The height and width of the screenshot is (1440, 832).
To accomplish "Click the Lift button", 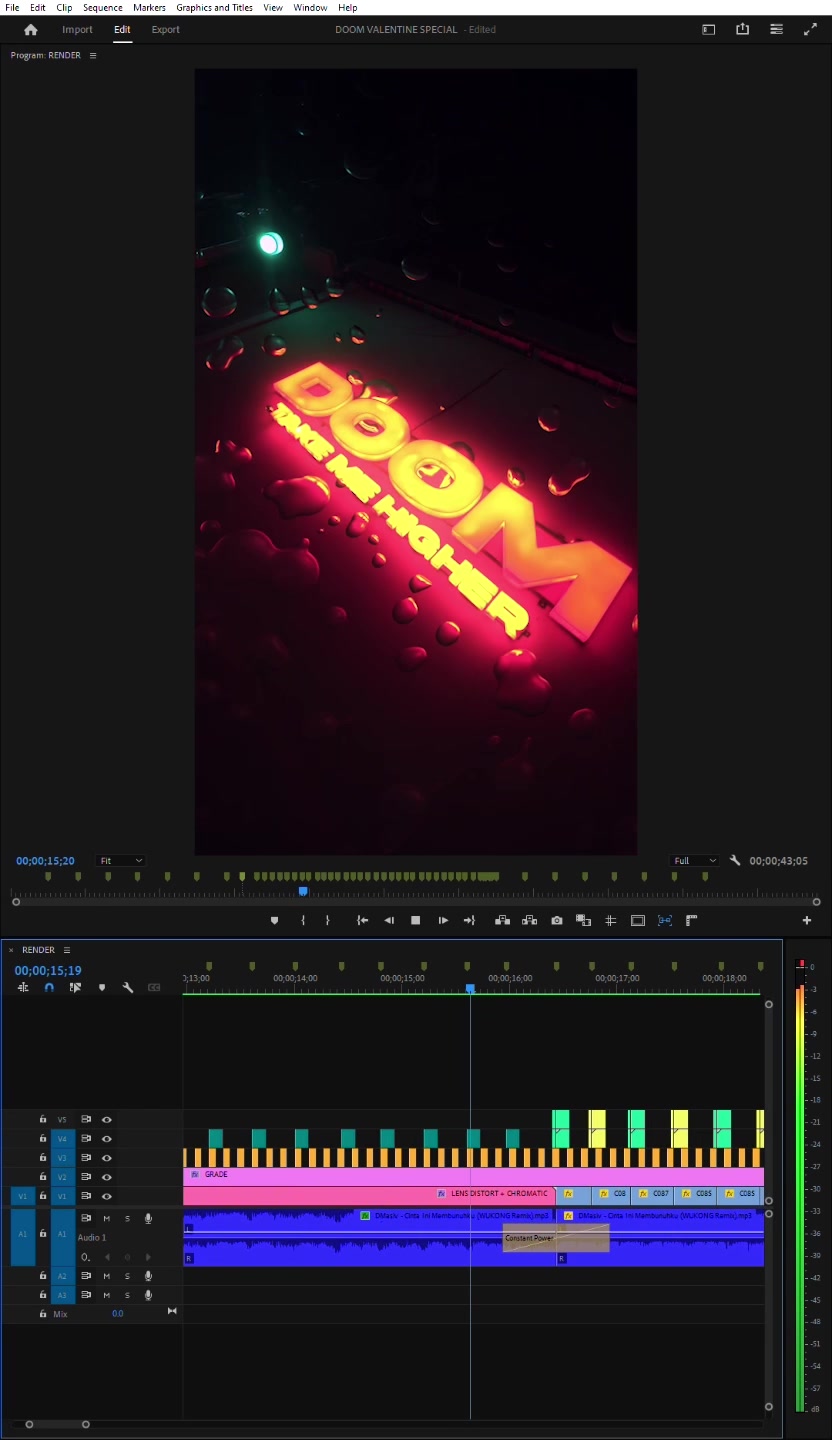I will [503, 921].
